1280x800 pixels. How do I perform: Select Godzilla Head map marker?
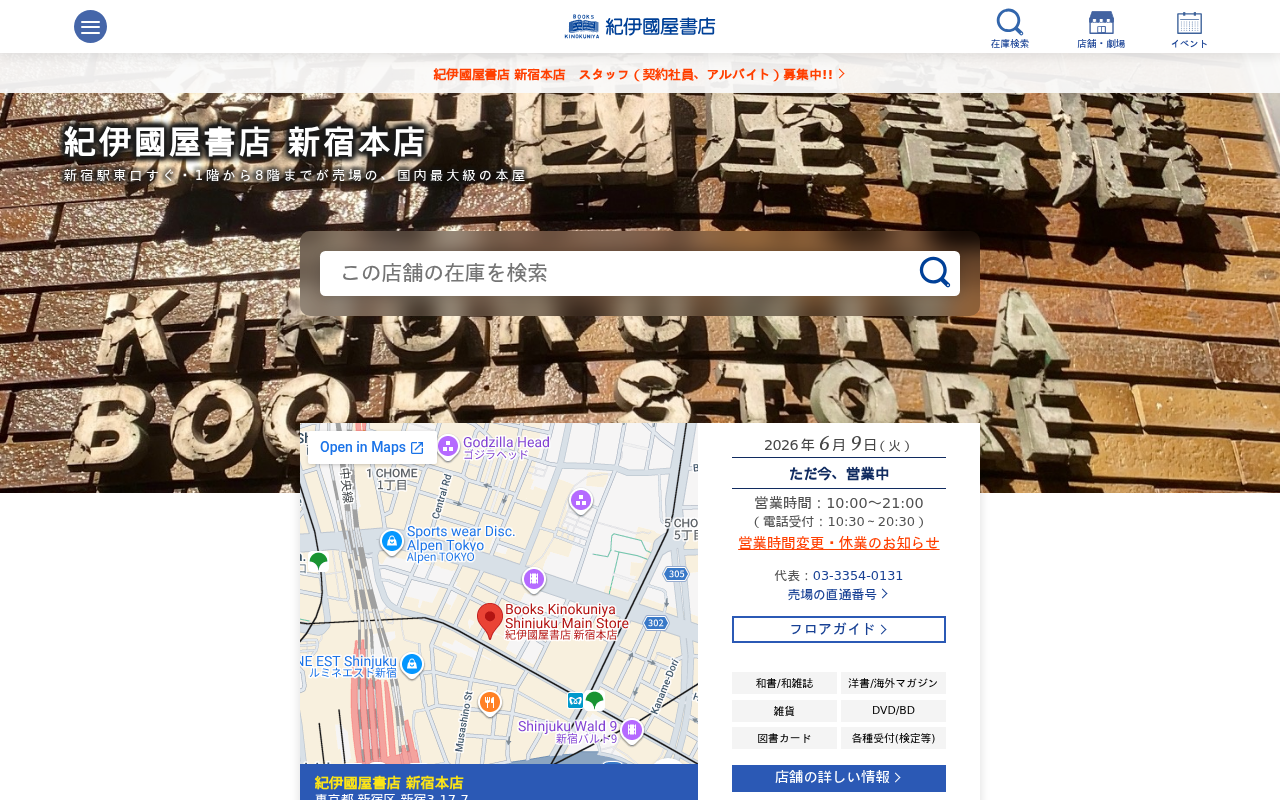(448, 446)
